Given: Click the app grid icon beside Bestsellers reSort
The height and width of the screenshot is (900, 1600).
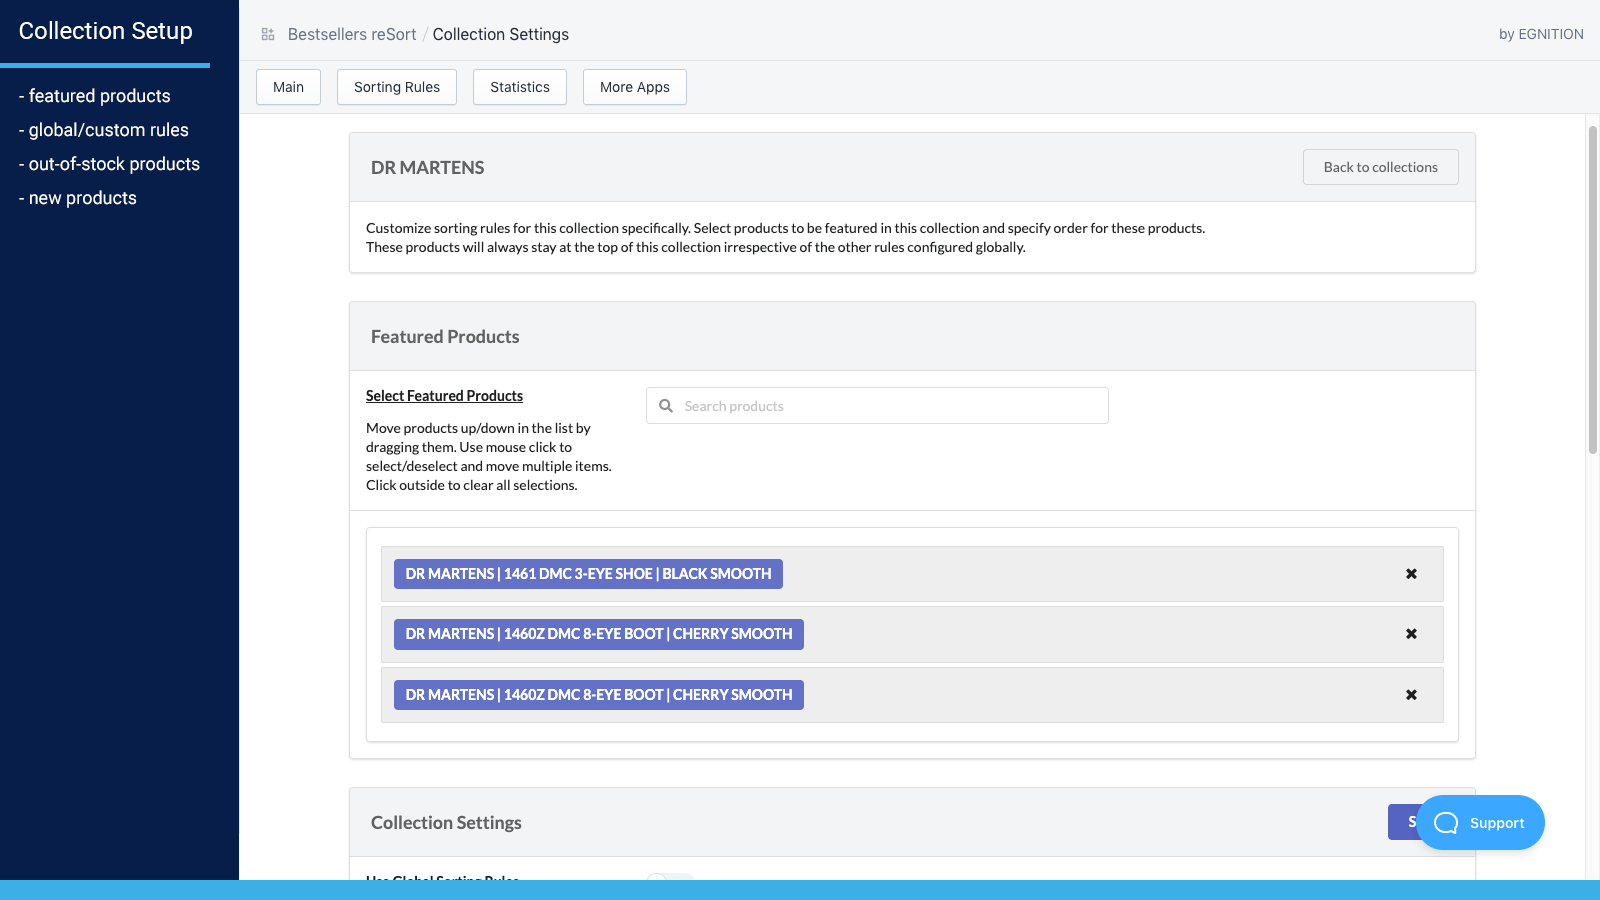Looking at the screenshot, I should pos(268,34).
